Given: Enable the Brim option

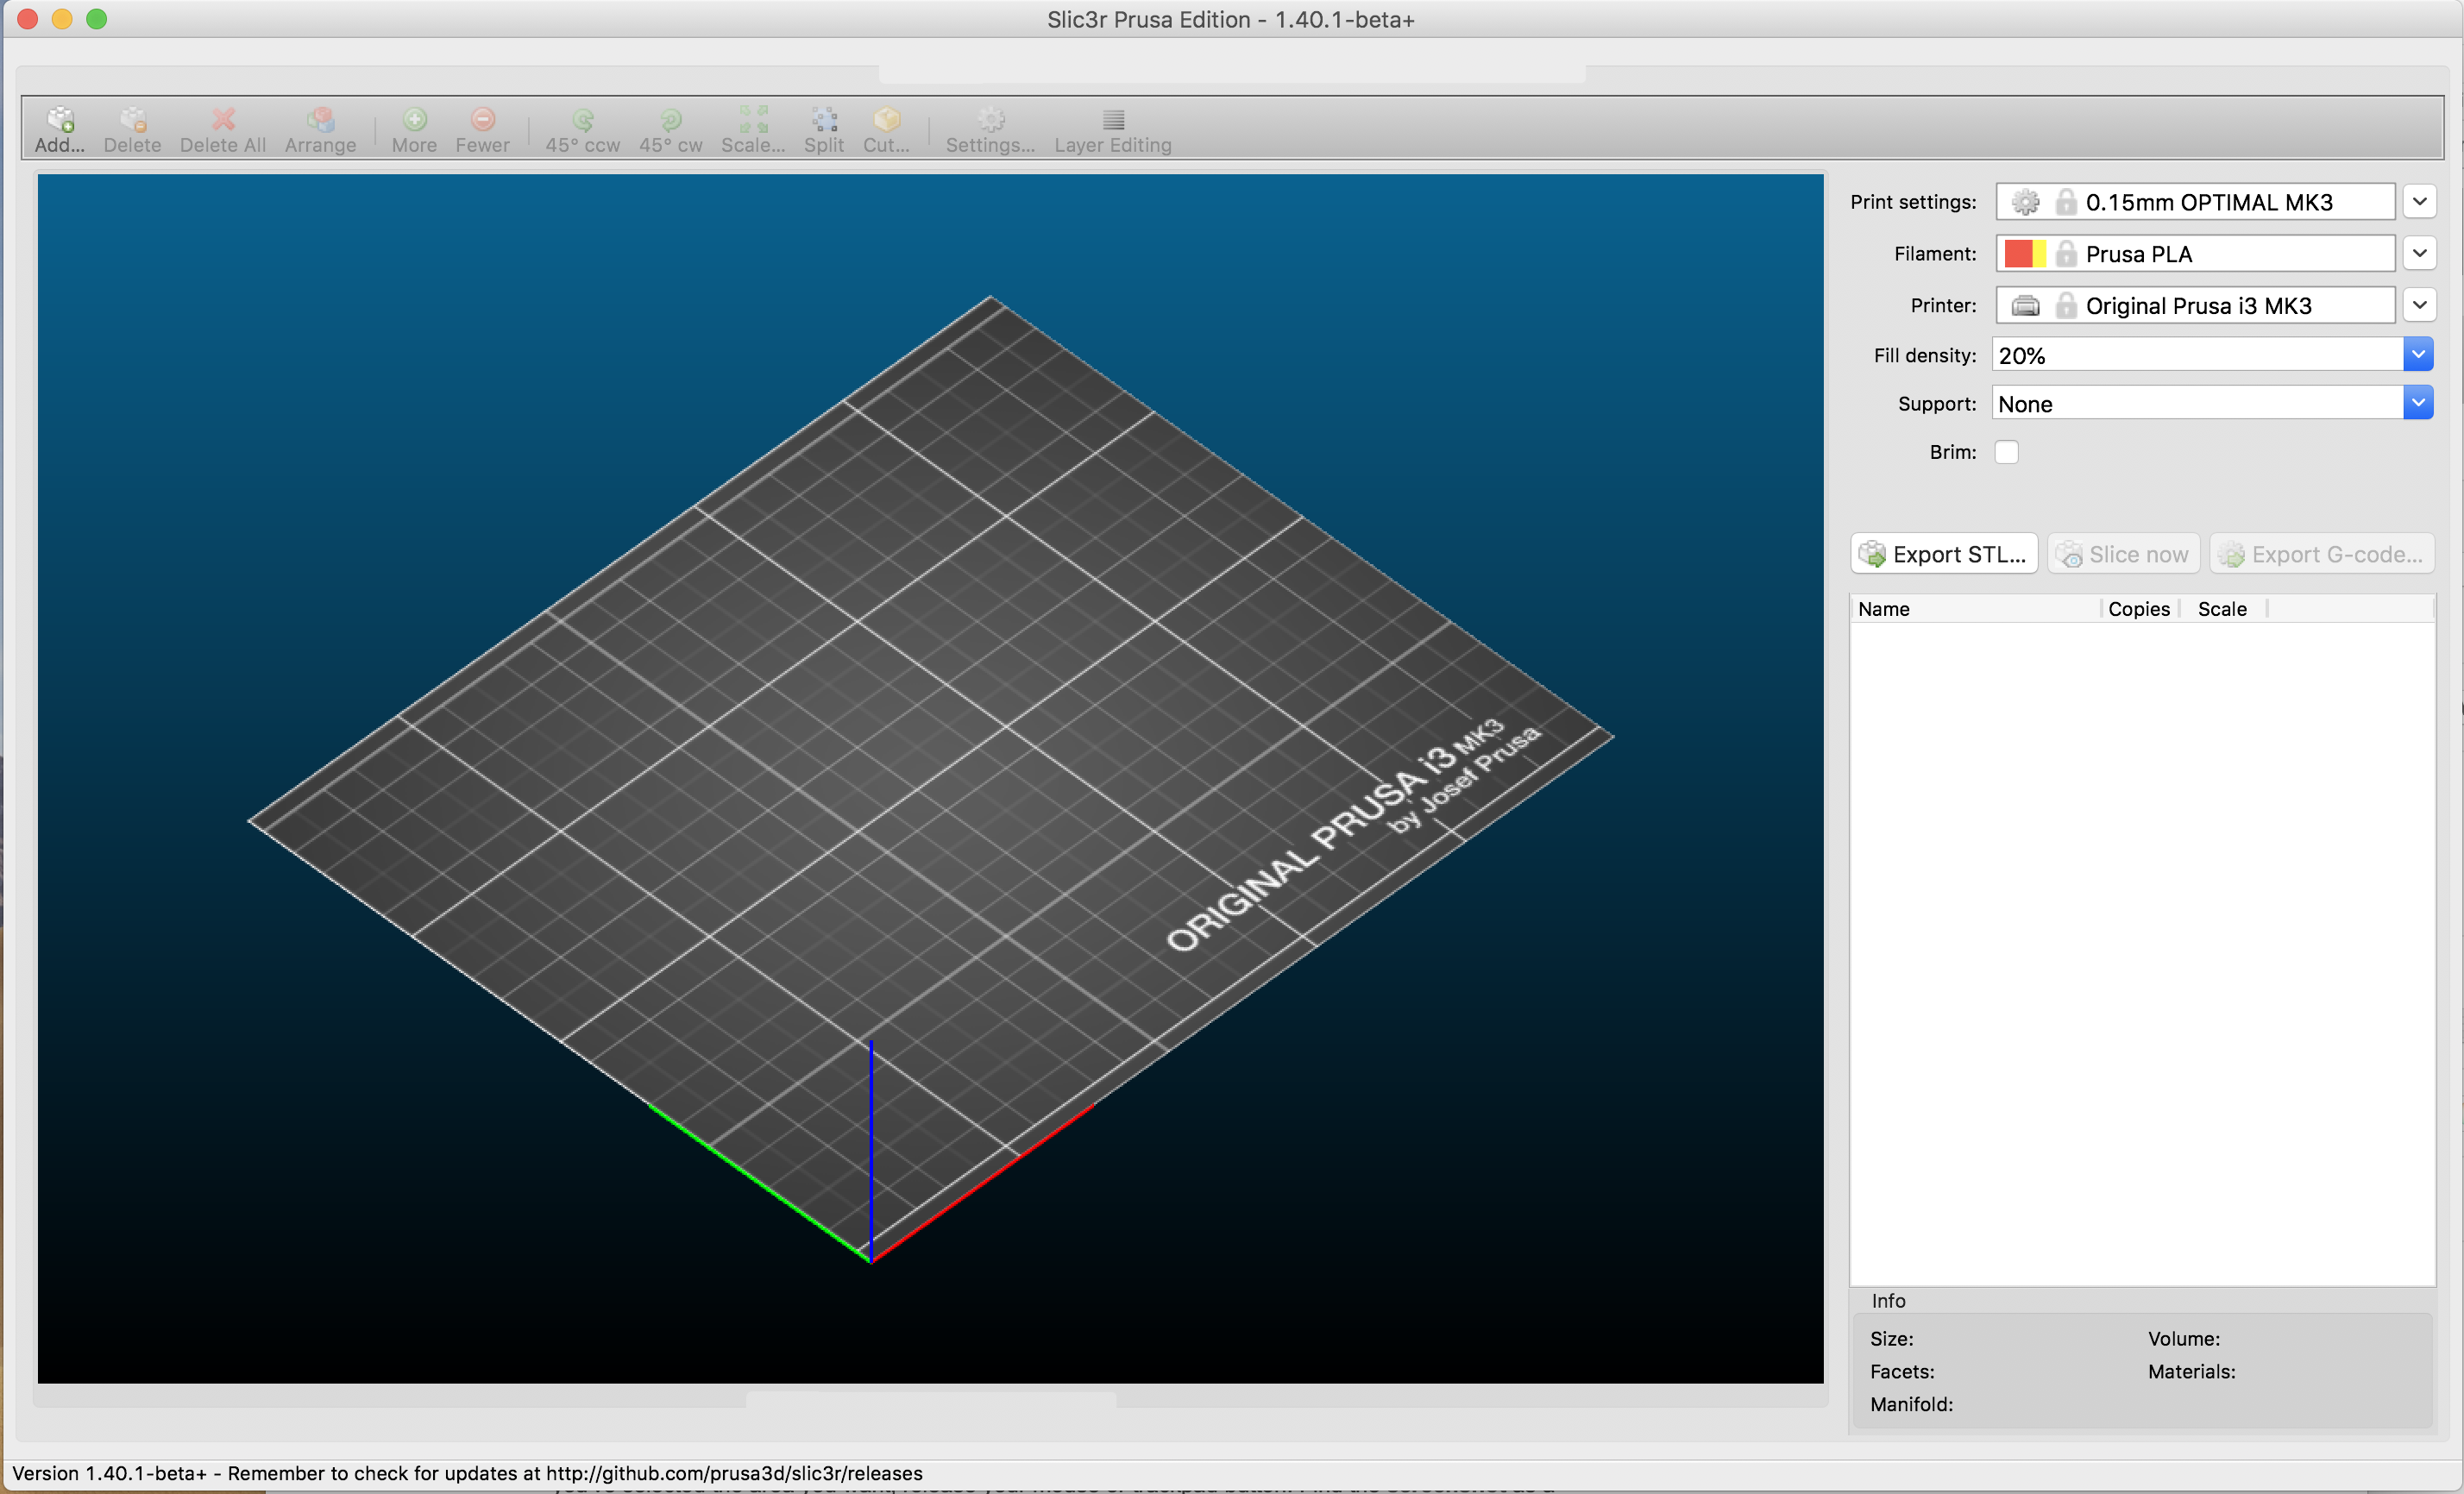Looking at the screenshot, I should (2007, 452).
